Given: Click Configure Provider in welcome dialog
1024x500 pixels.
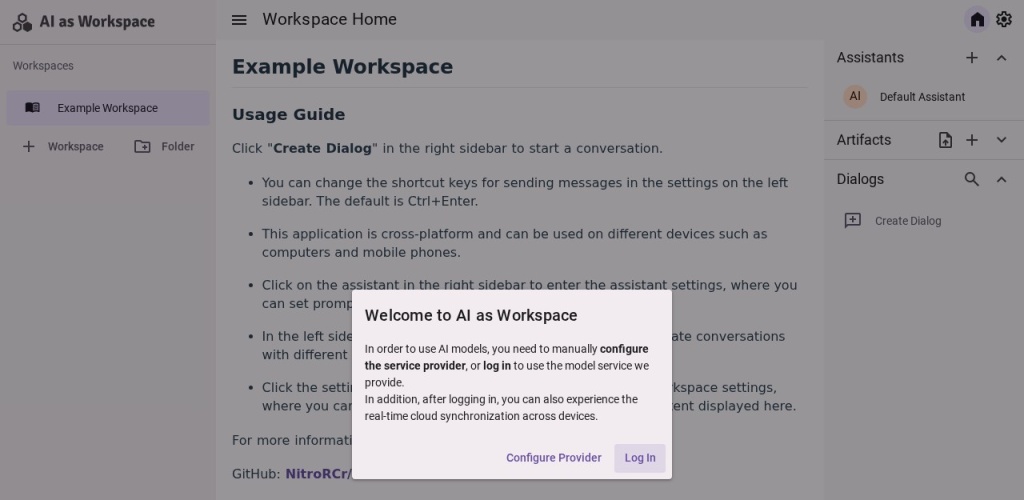Looking at the screenshot, I should coord(554,458).
